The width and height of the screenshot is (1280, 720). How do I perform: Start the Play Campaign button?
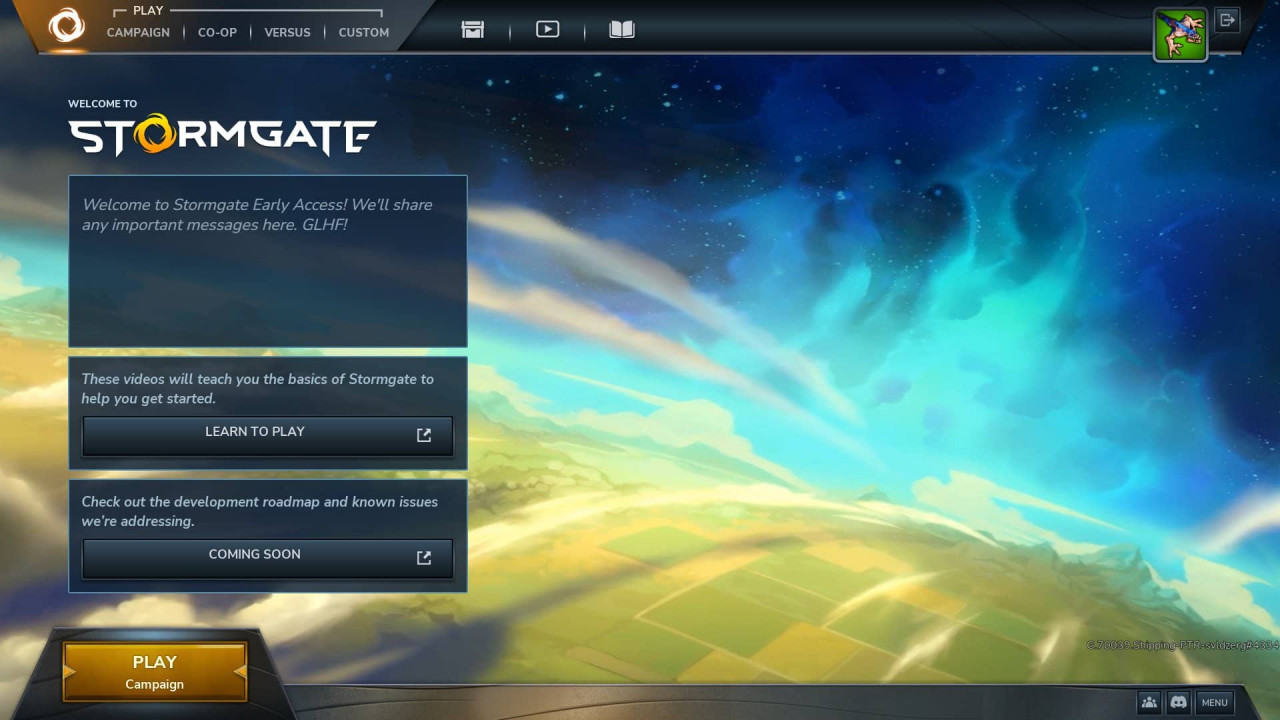coord(155,672)
